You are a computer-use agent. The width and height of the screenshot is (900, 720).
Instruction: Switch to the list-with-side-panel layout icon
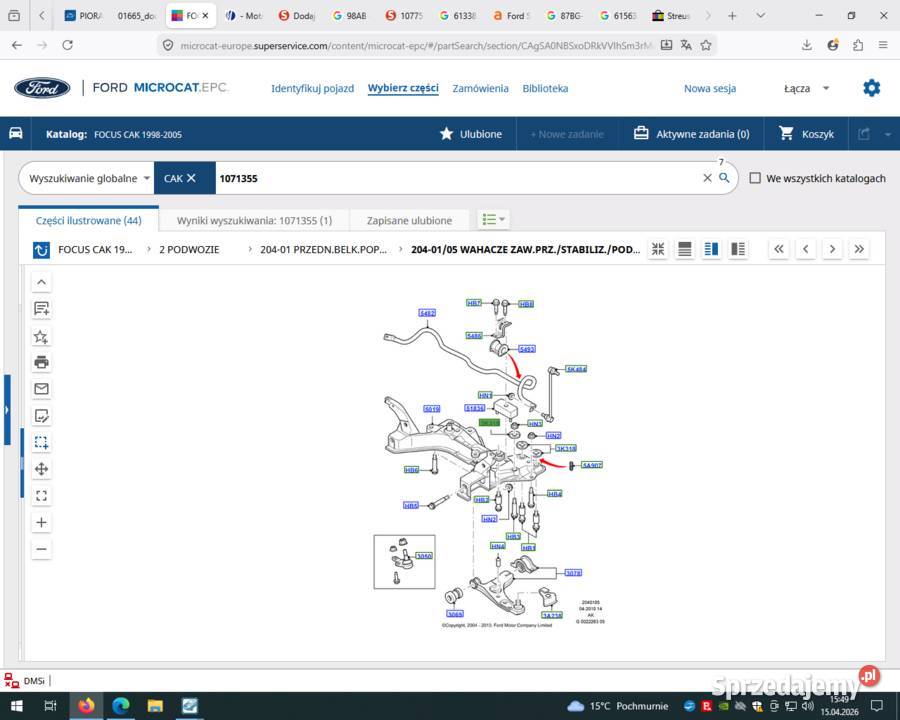(x=738, y=249)
